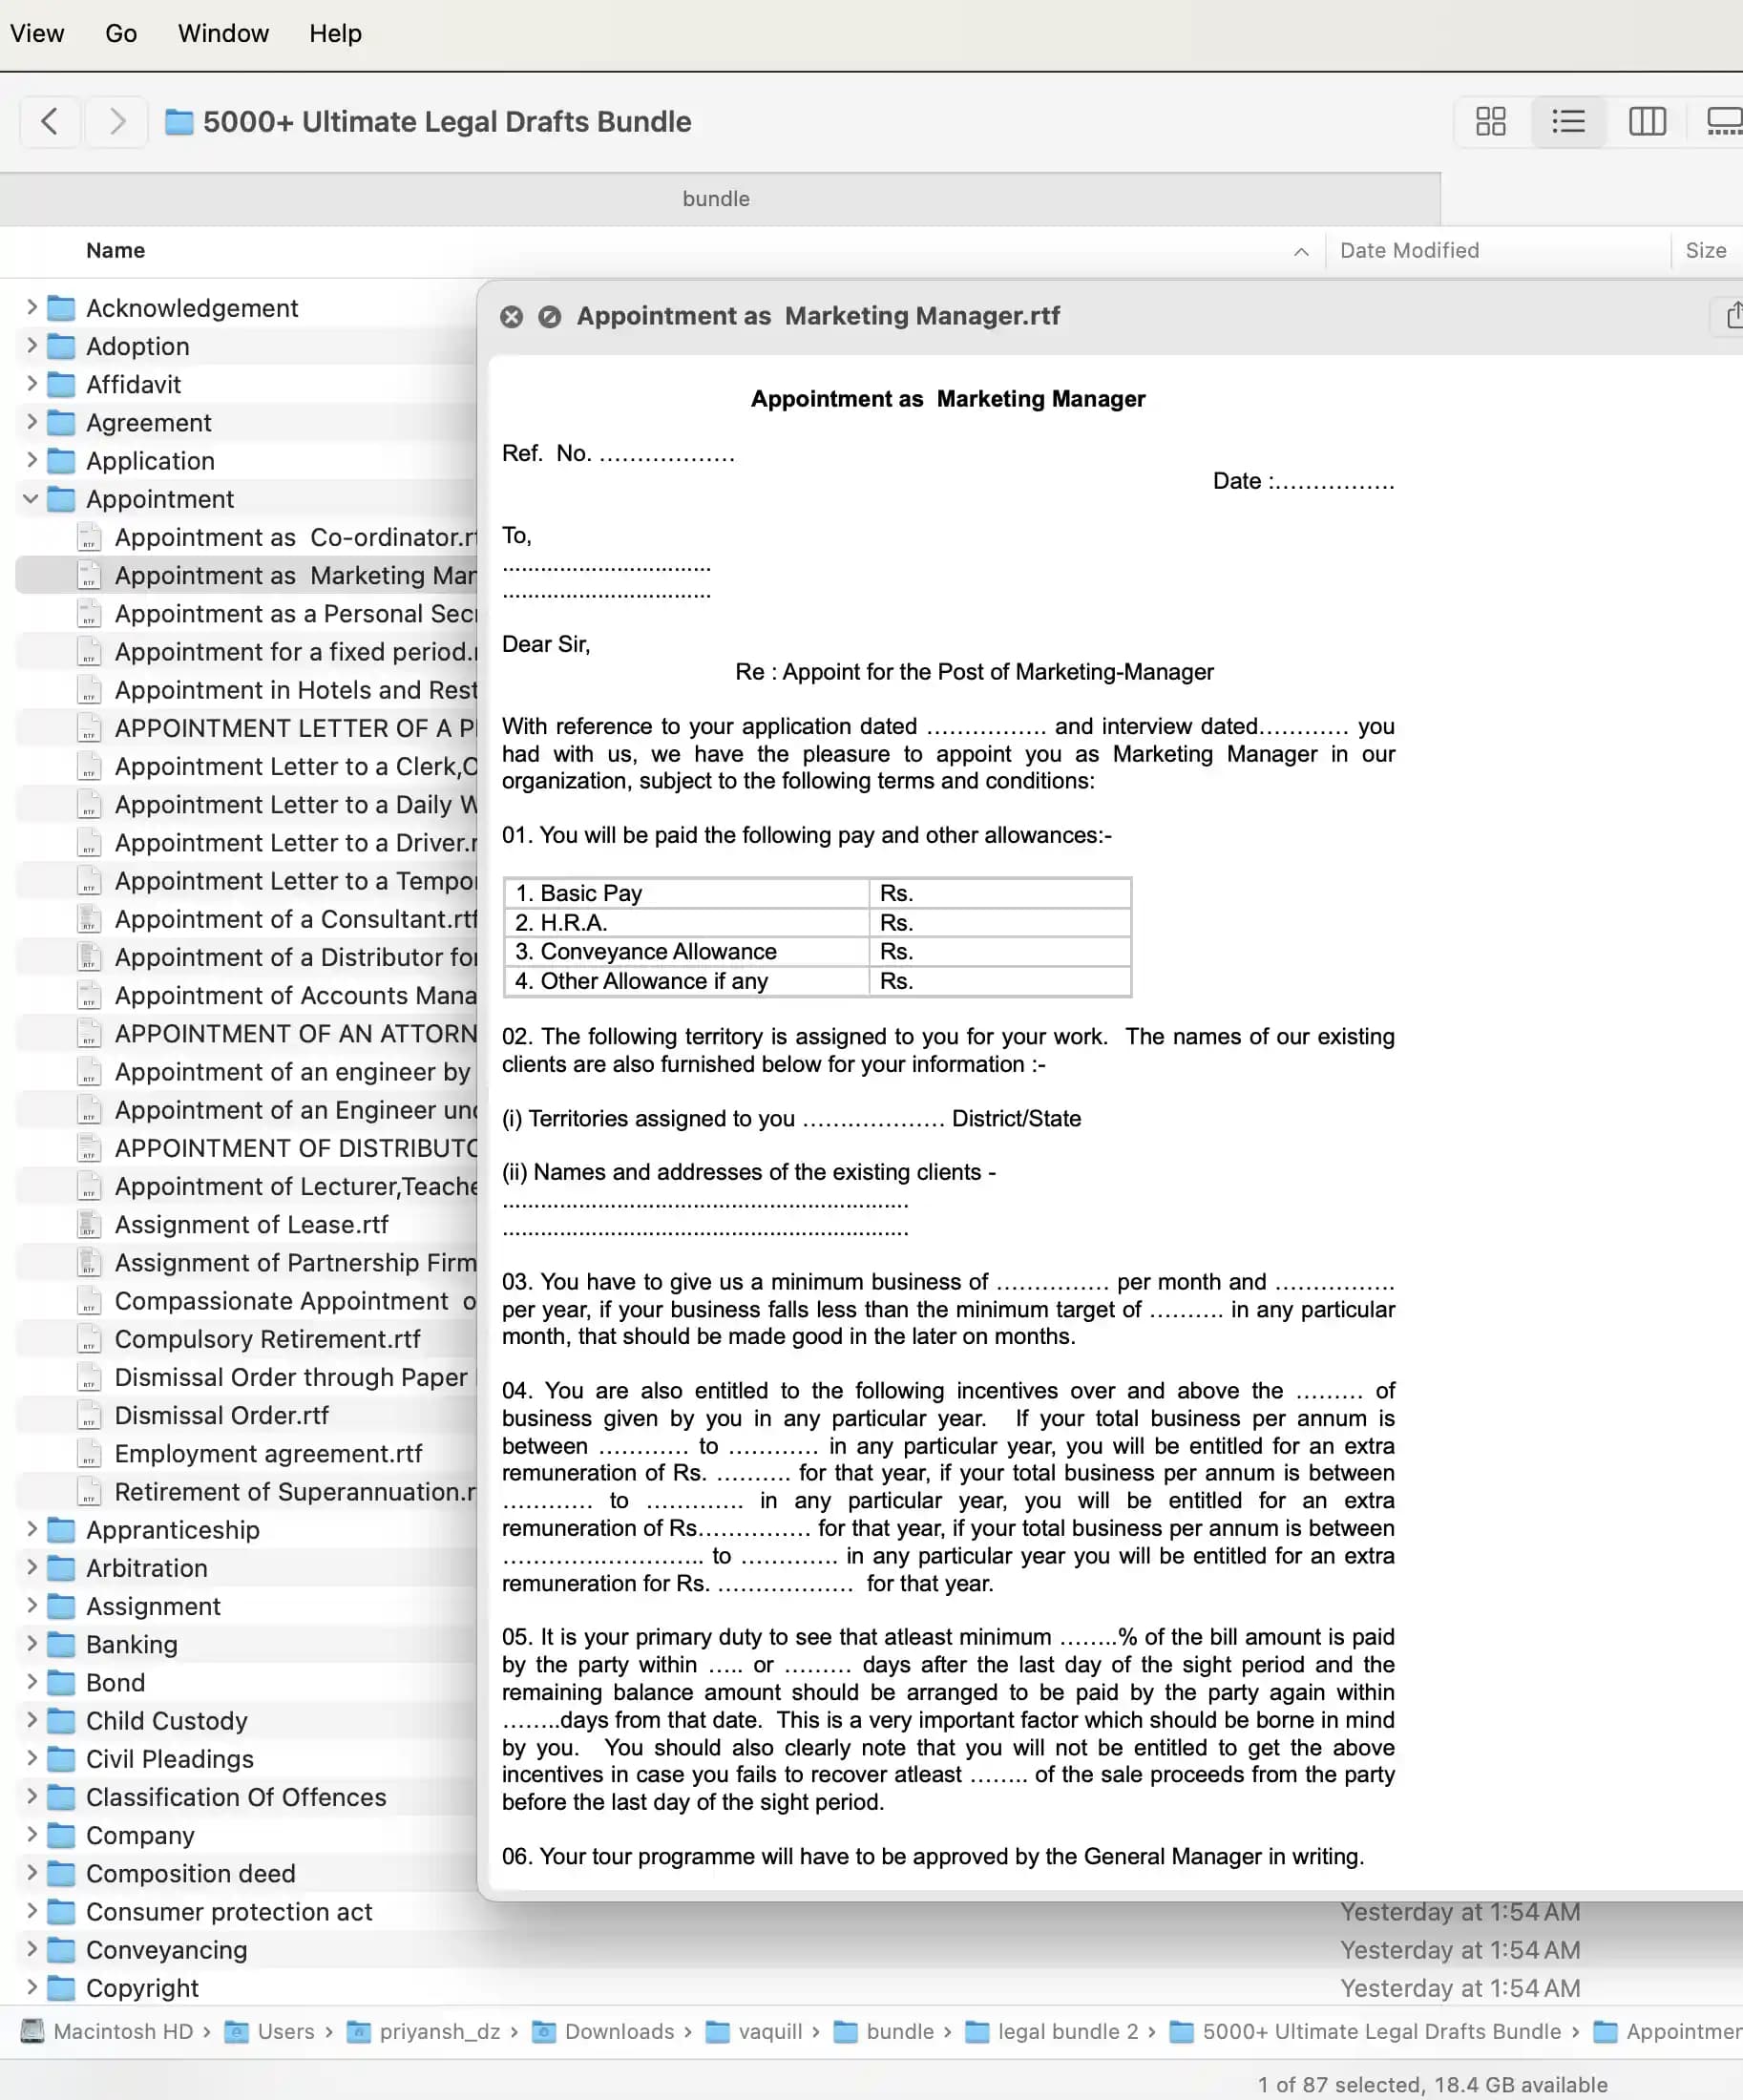The height and width of the screenshot is (2100, 1743).
Task: Expand the Bond folder
Action: pyautogui.click(x=31, y=1682)
